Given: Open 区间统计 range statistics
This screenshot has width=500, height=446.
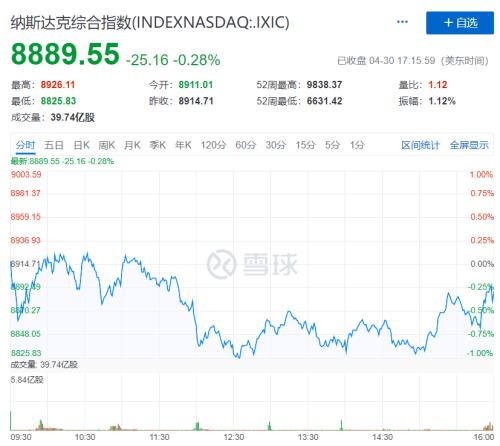Looking at the screenshot, I should [420, 145].
